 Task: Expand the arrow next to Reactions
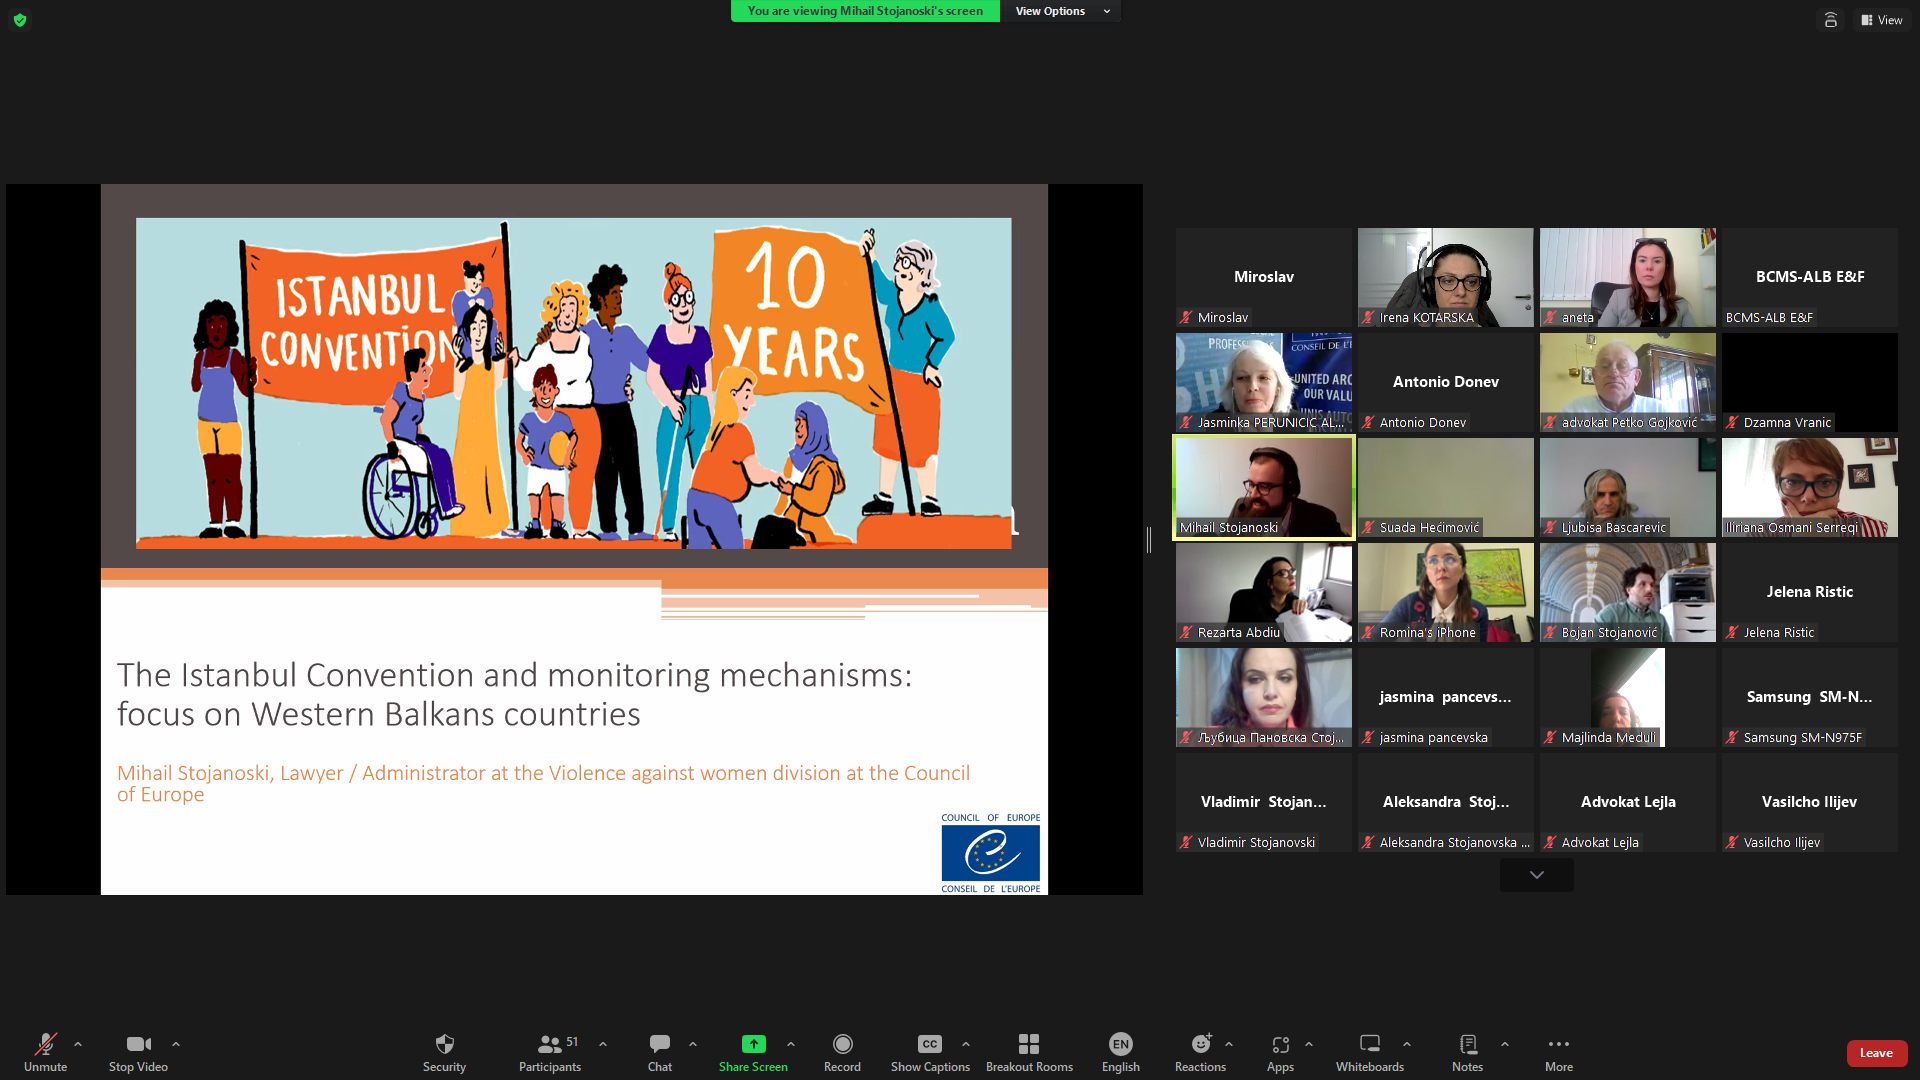[1229, 1044]
